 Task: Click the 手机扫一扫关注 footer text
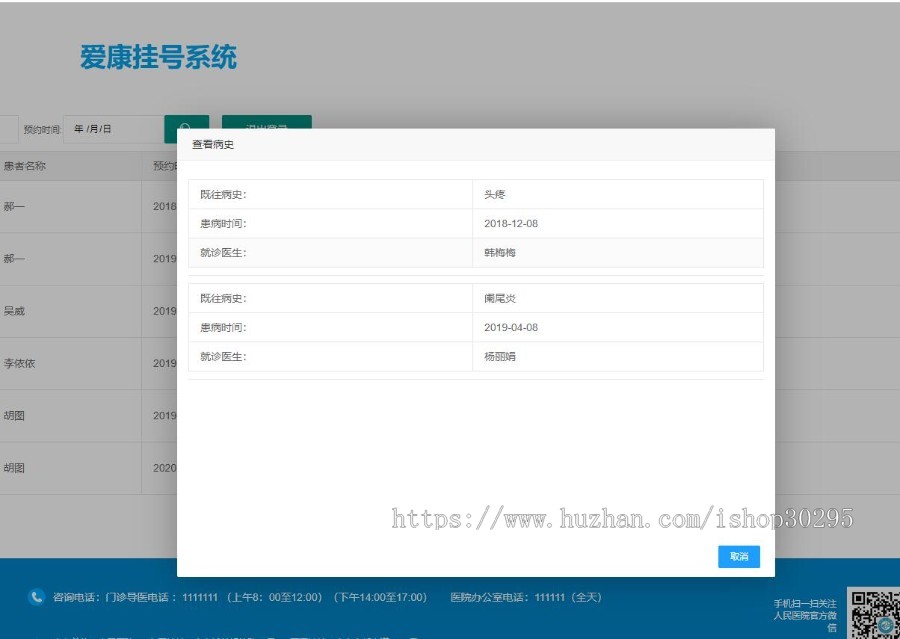click(805, 603)
